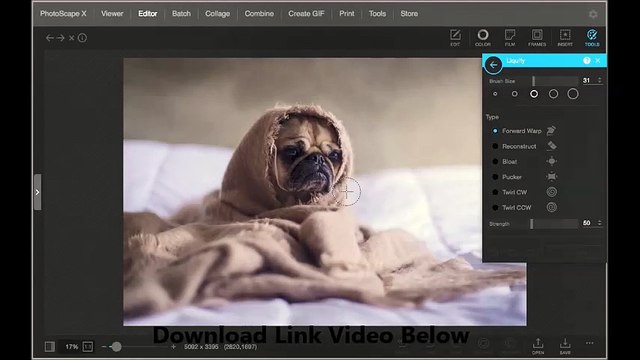Click the 17% zoom percentage

(x=71, y=347)
